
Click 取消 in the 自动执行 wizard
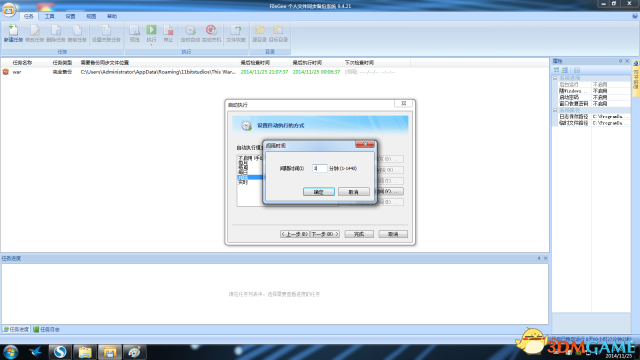393,234
